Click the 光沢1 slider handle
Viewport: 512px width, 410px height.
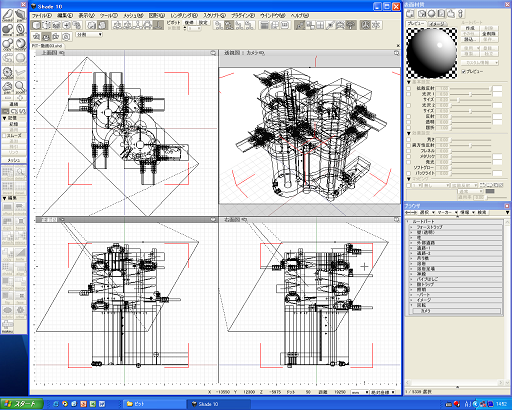[x=471, y=94]
